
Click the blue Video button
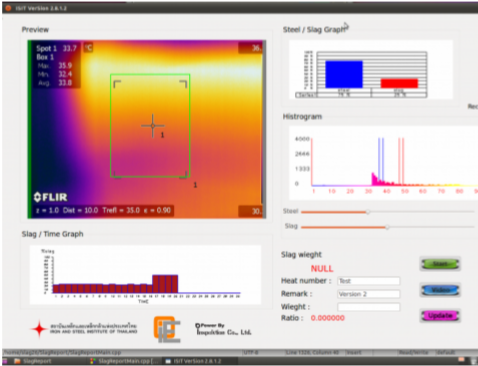click(x=440, y=290)
